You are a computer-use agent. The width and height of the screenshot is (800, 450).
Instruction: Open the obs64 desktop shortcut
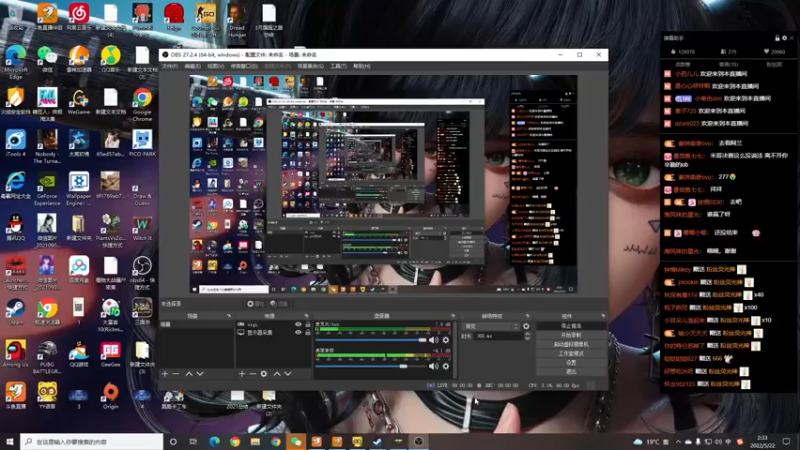tap(142, 272)
